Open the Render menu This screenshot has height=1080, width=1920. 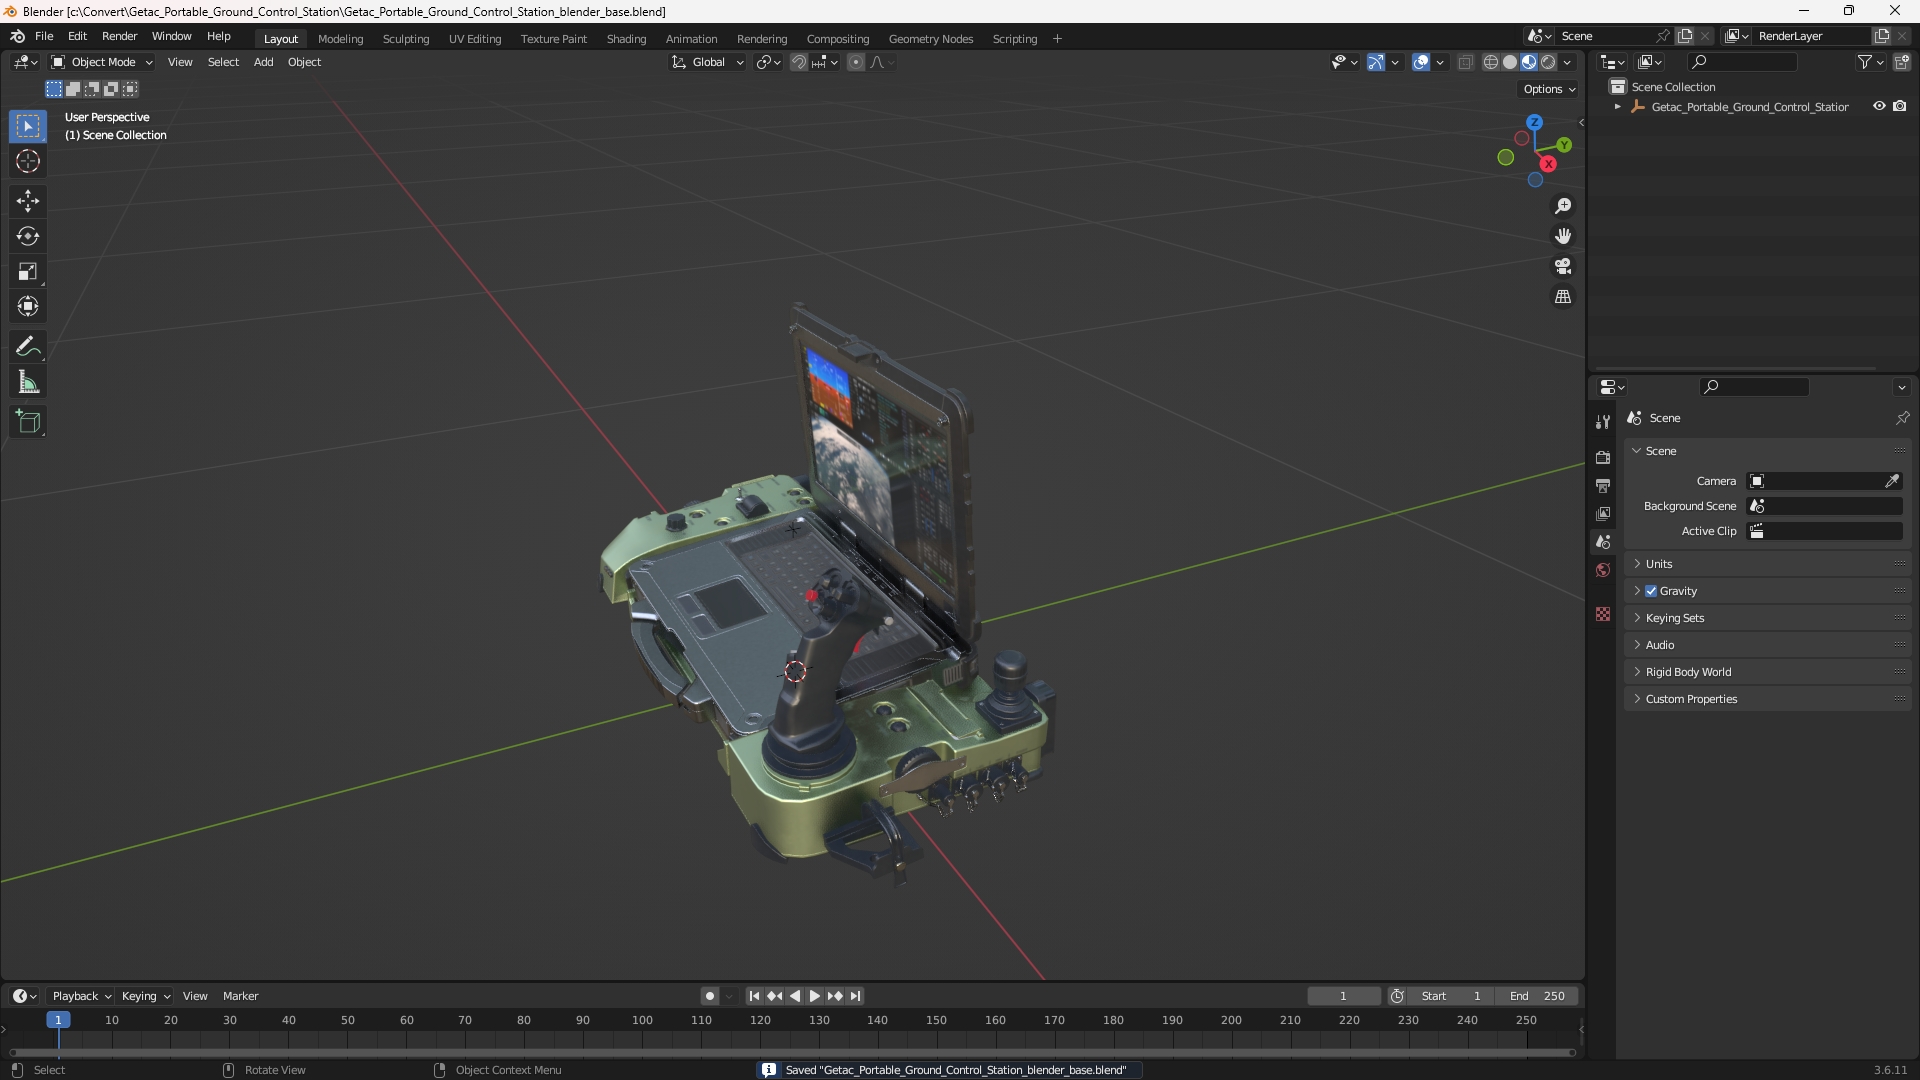pos(119,36)
